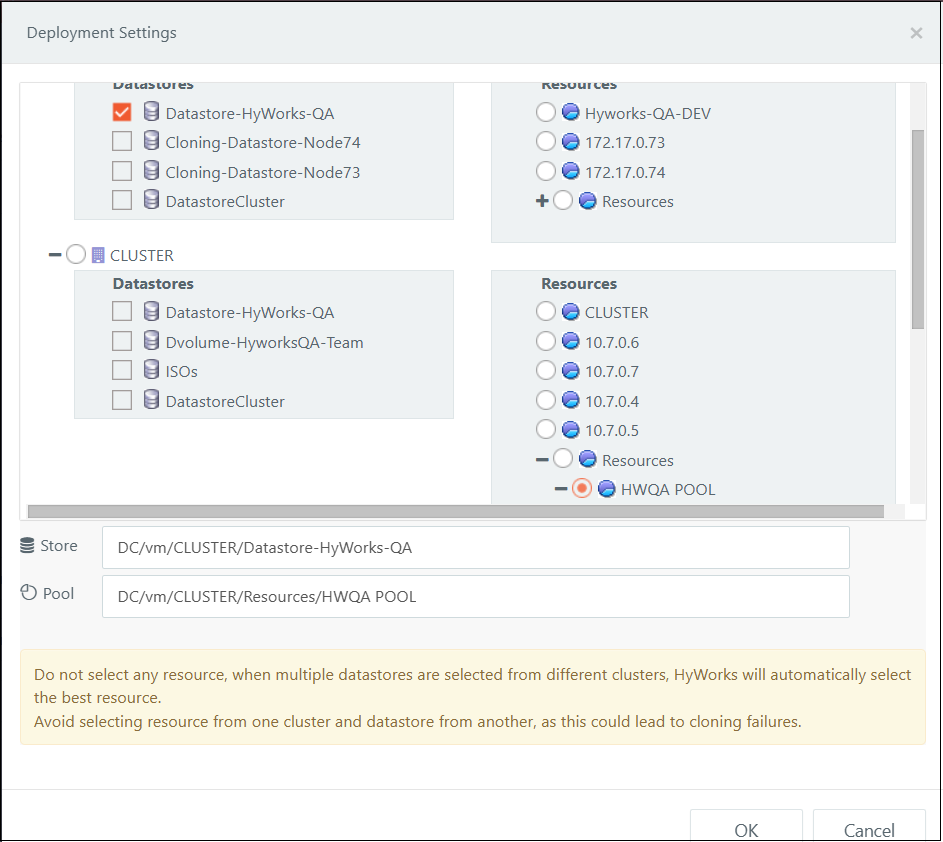Click the resource pool icon beside Hyworks-QA-DEV
The image size is (943, 842).
pyautogui.click(x=570, y=112)
